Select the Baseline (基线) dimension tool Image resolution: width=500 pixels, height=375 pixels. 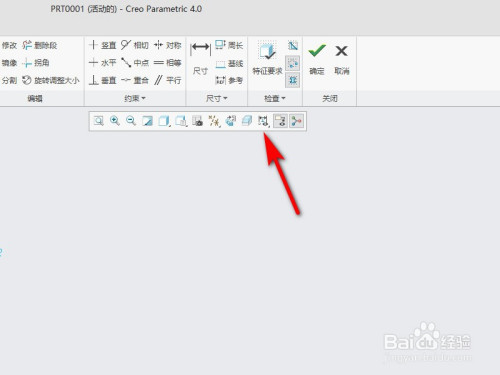click(x=229, y=63)
